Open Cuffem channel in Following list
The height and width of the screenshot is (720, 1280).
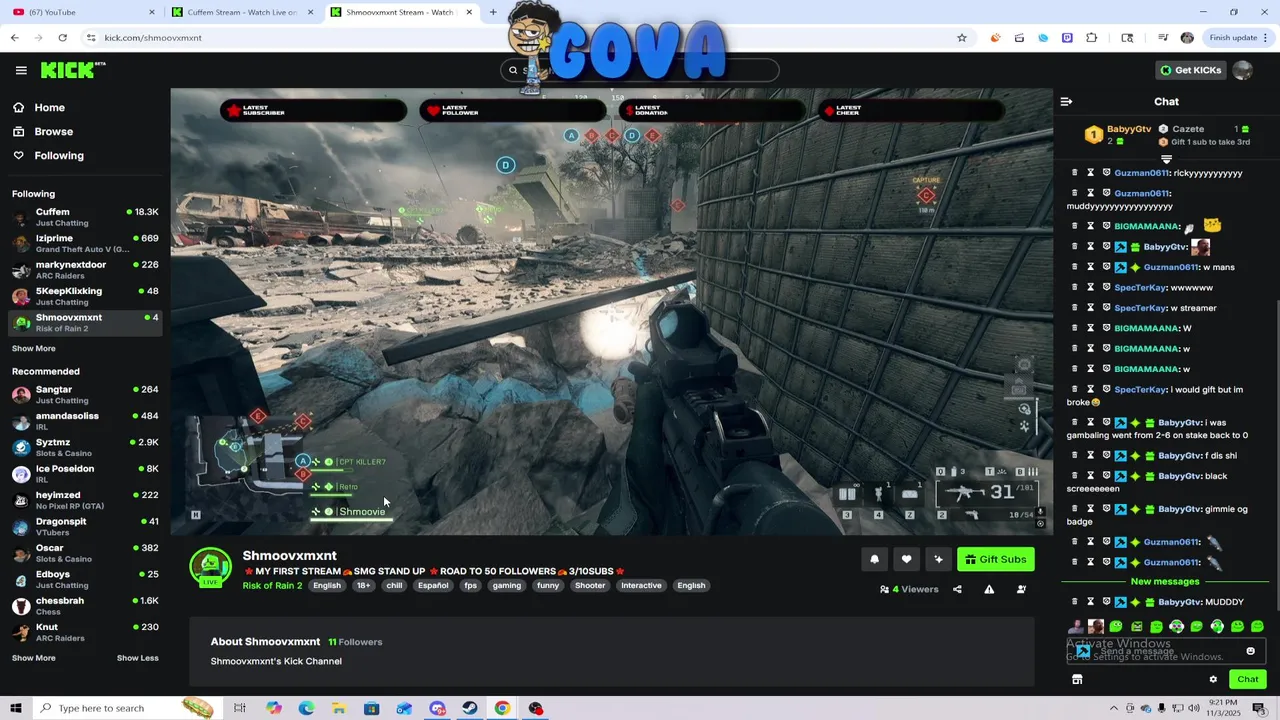tap(84, 217)
